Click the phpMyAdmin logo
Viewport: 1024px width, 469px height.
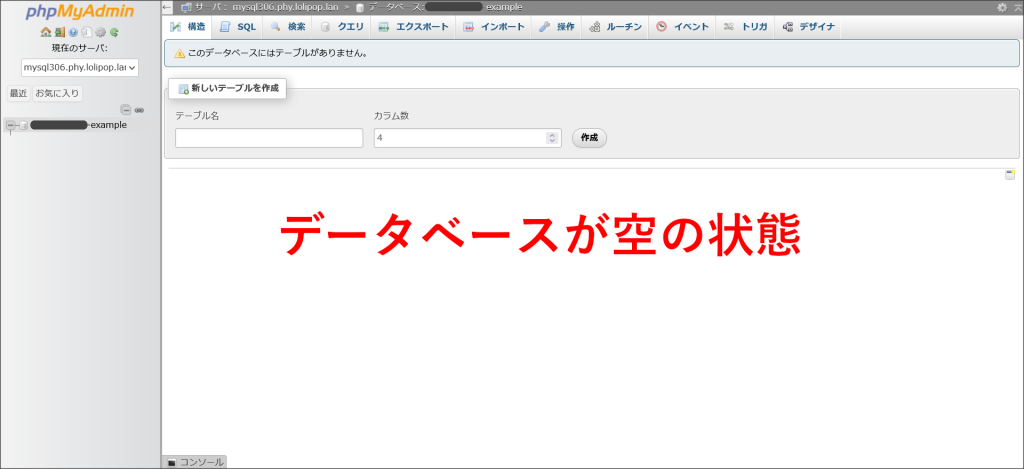(80, 12)
